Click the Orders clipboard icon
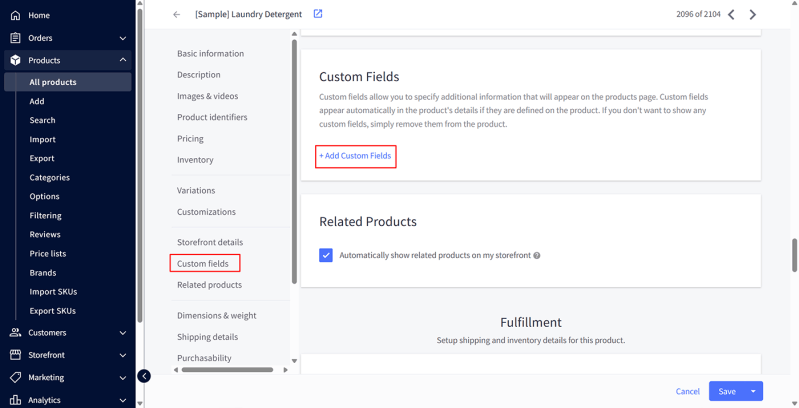Image resolution: width=799 pixels, height=408 pixels. tap(15, 38)
